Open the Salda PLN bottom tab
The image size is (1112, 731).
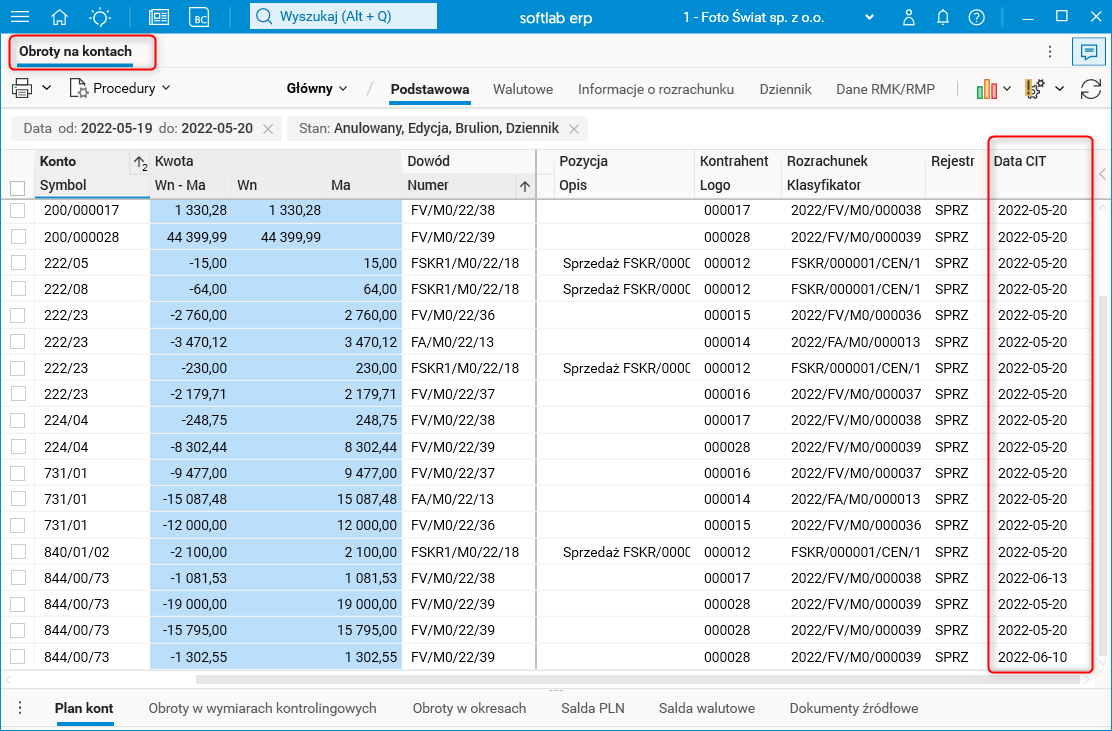(x=592, y=708)
